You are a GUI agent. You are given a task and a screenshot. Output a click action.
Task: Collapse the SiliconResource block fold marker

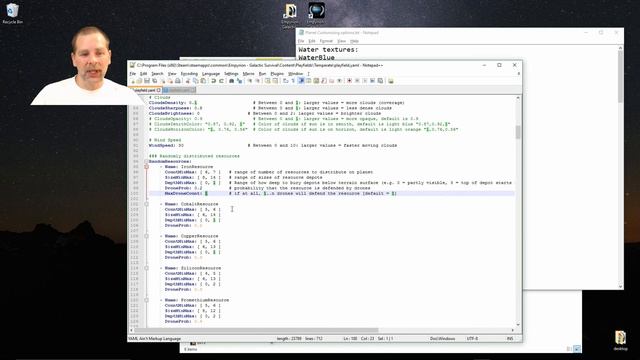[146, 268]
